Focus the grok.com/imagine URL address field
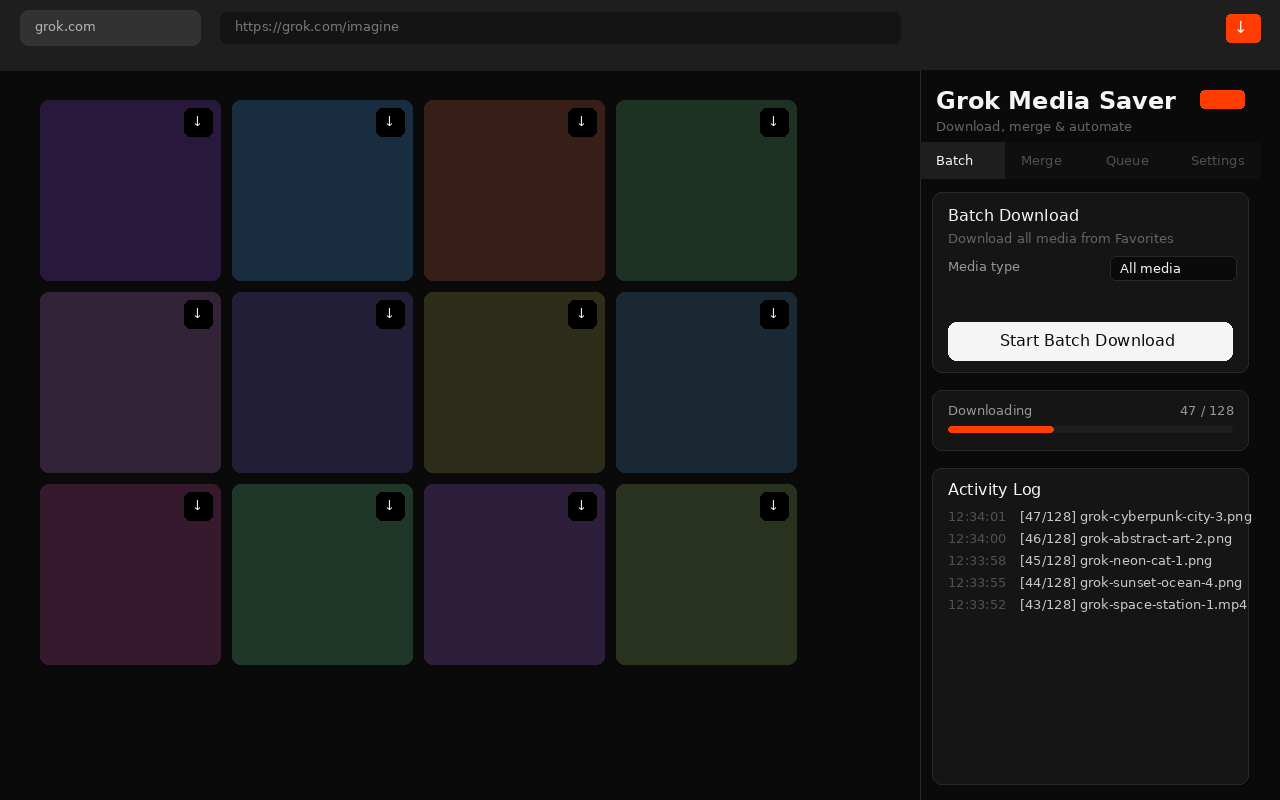 pyautogui.click(x=560, y=27)
